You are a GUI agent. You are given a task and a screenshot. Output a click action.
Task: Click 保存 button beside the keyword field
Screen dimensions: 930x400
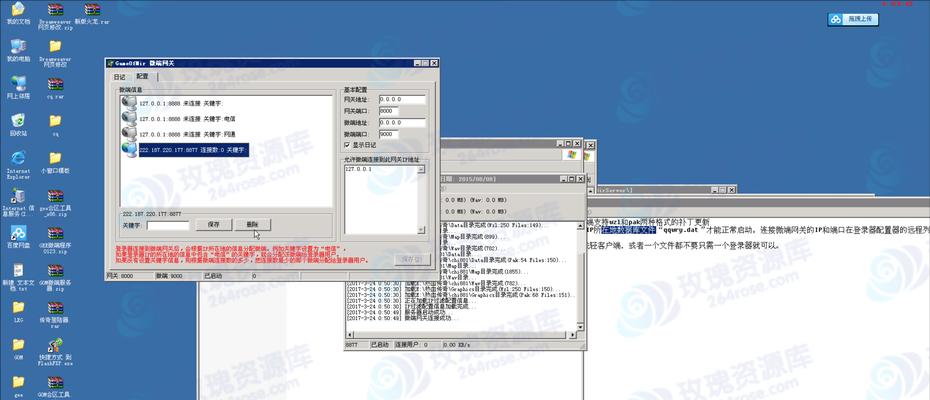[x=214, y=225]
